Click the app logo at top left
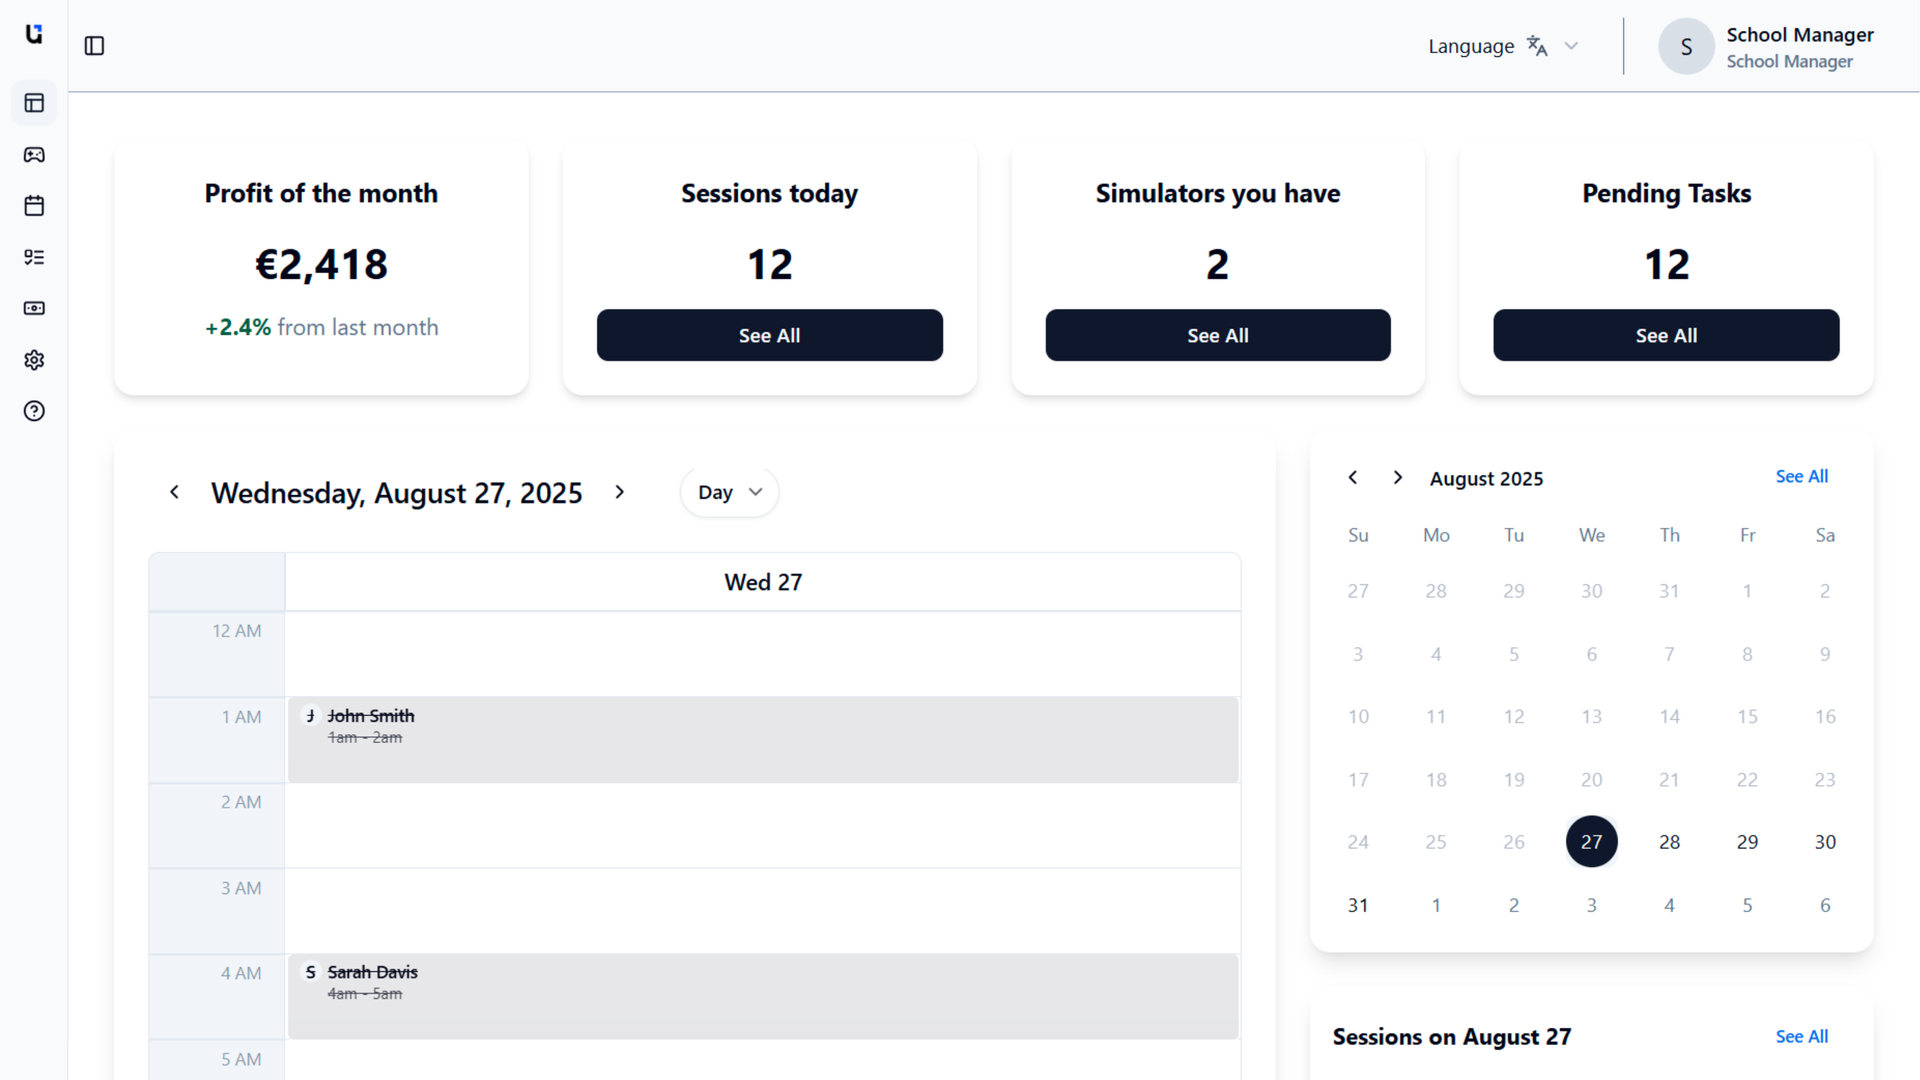Viewport: 1920px width, 1080px height. click(34, 34)
